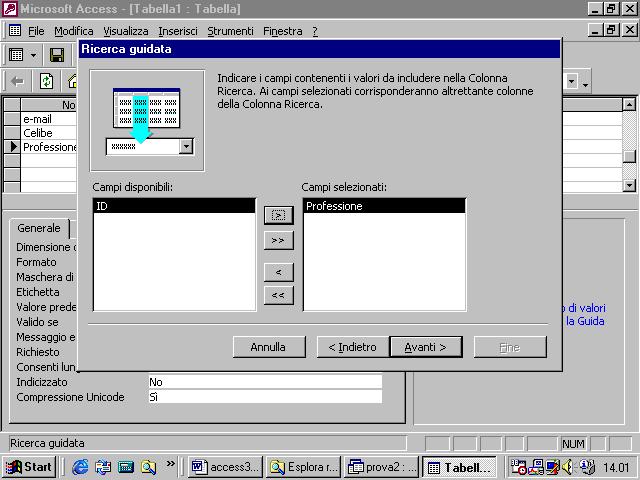
Task: Click the home page toolbar icon
Action: tap(72, 81)
